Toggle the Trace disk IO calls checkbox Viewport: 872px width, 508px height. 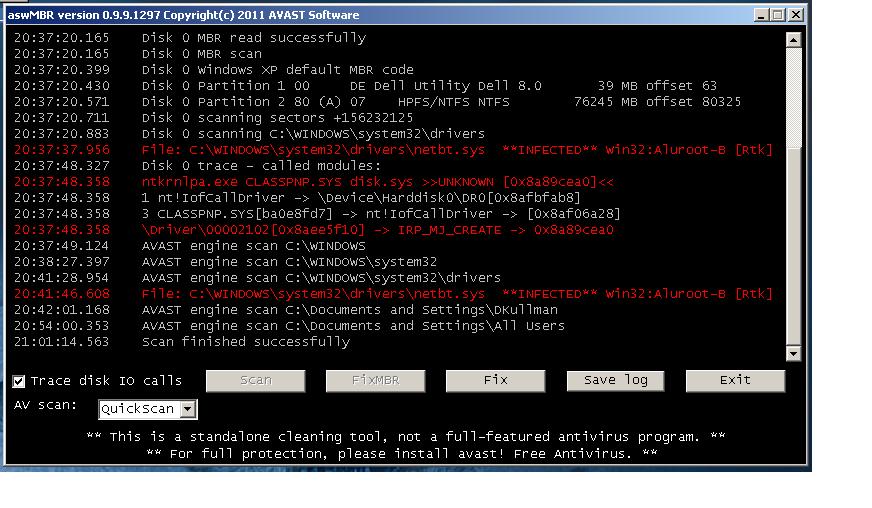click(19, 381)
